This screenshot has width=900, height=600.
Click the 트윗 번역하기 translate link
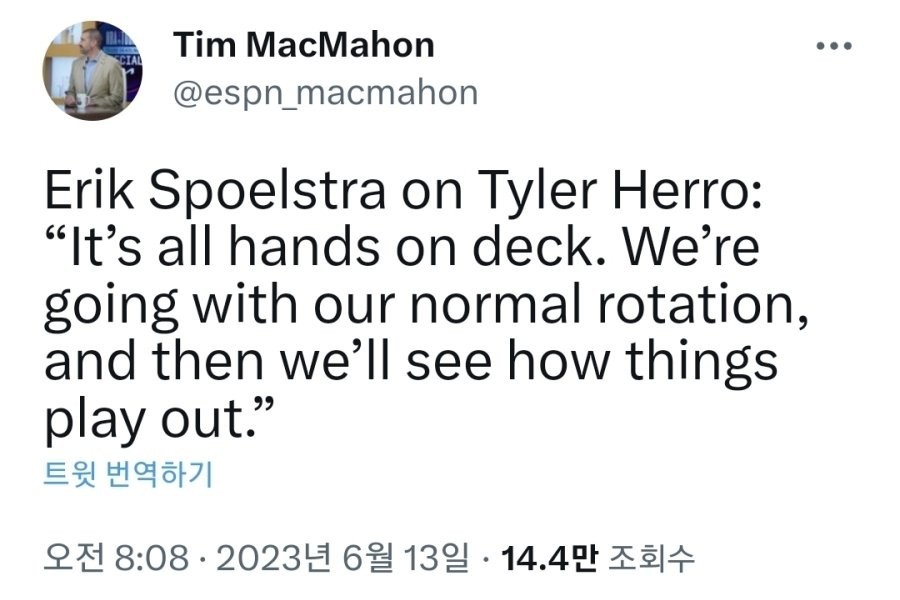coord(127,473)
